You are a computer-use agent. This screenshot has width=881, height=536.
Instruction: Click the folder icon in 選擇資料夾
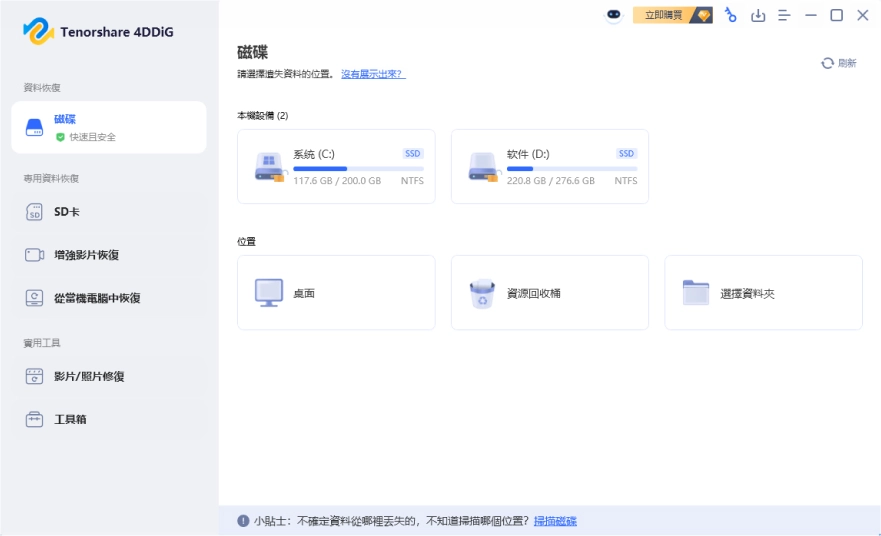point(696,292)
